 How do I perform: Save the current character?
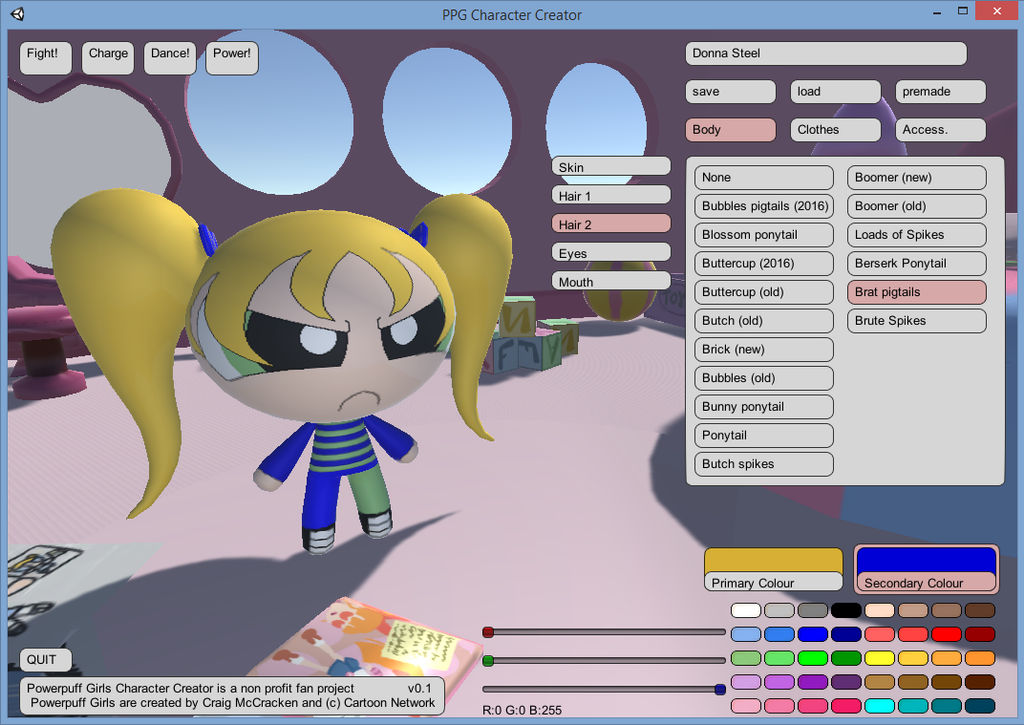point(730,91)
